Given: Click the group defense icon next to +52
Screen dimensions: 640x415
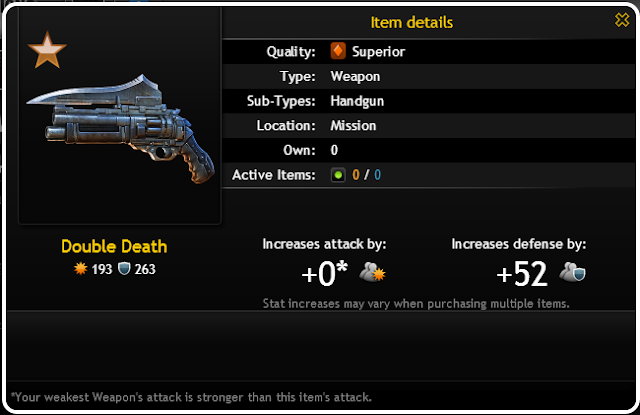Looking at the screenshot, I should [x=572, y=272].
